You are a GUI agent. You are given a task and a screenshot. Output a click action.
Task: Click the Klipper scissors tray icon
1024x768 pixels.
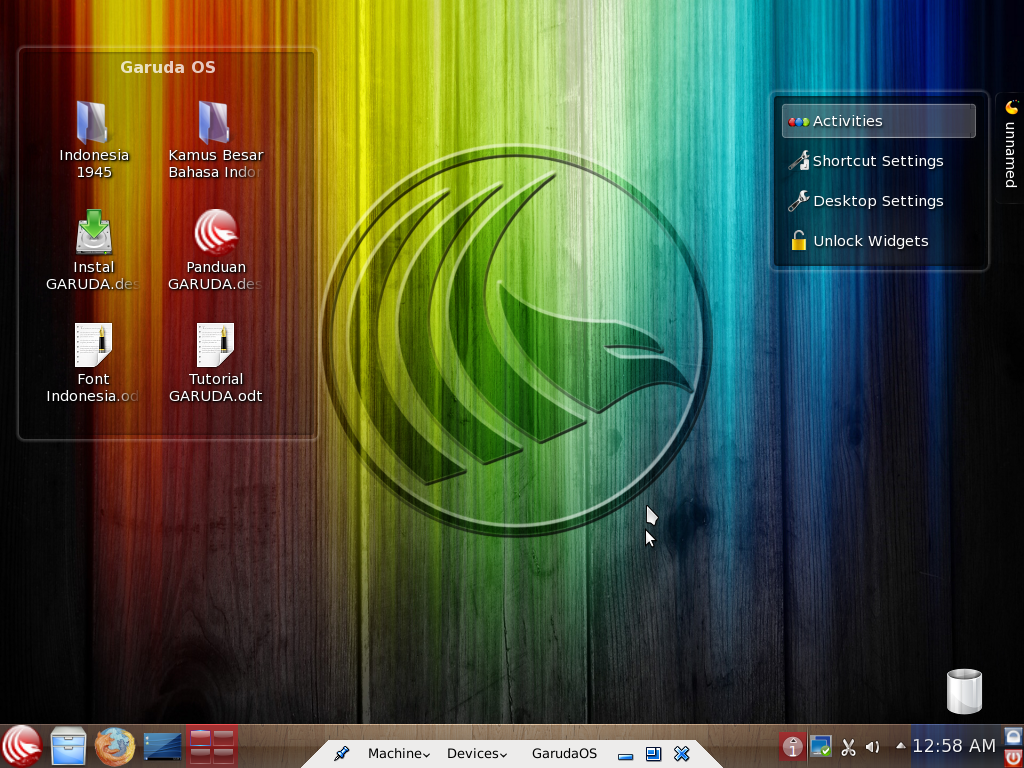point(848,746)
